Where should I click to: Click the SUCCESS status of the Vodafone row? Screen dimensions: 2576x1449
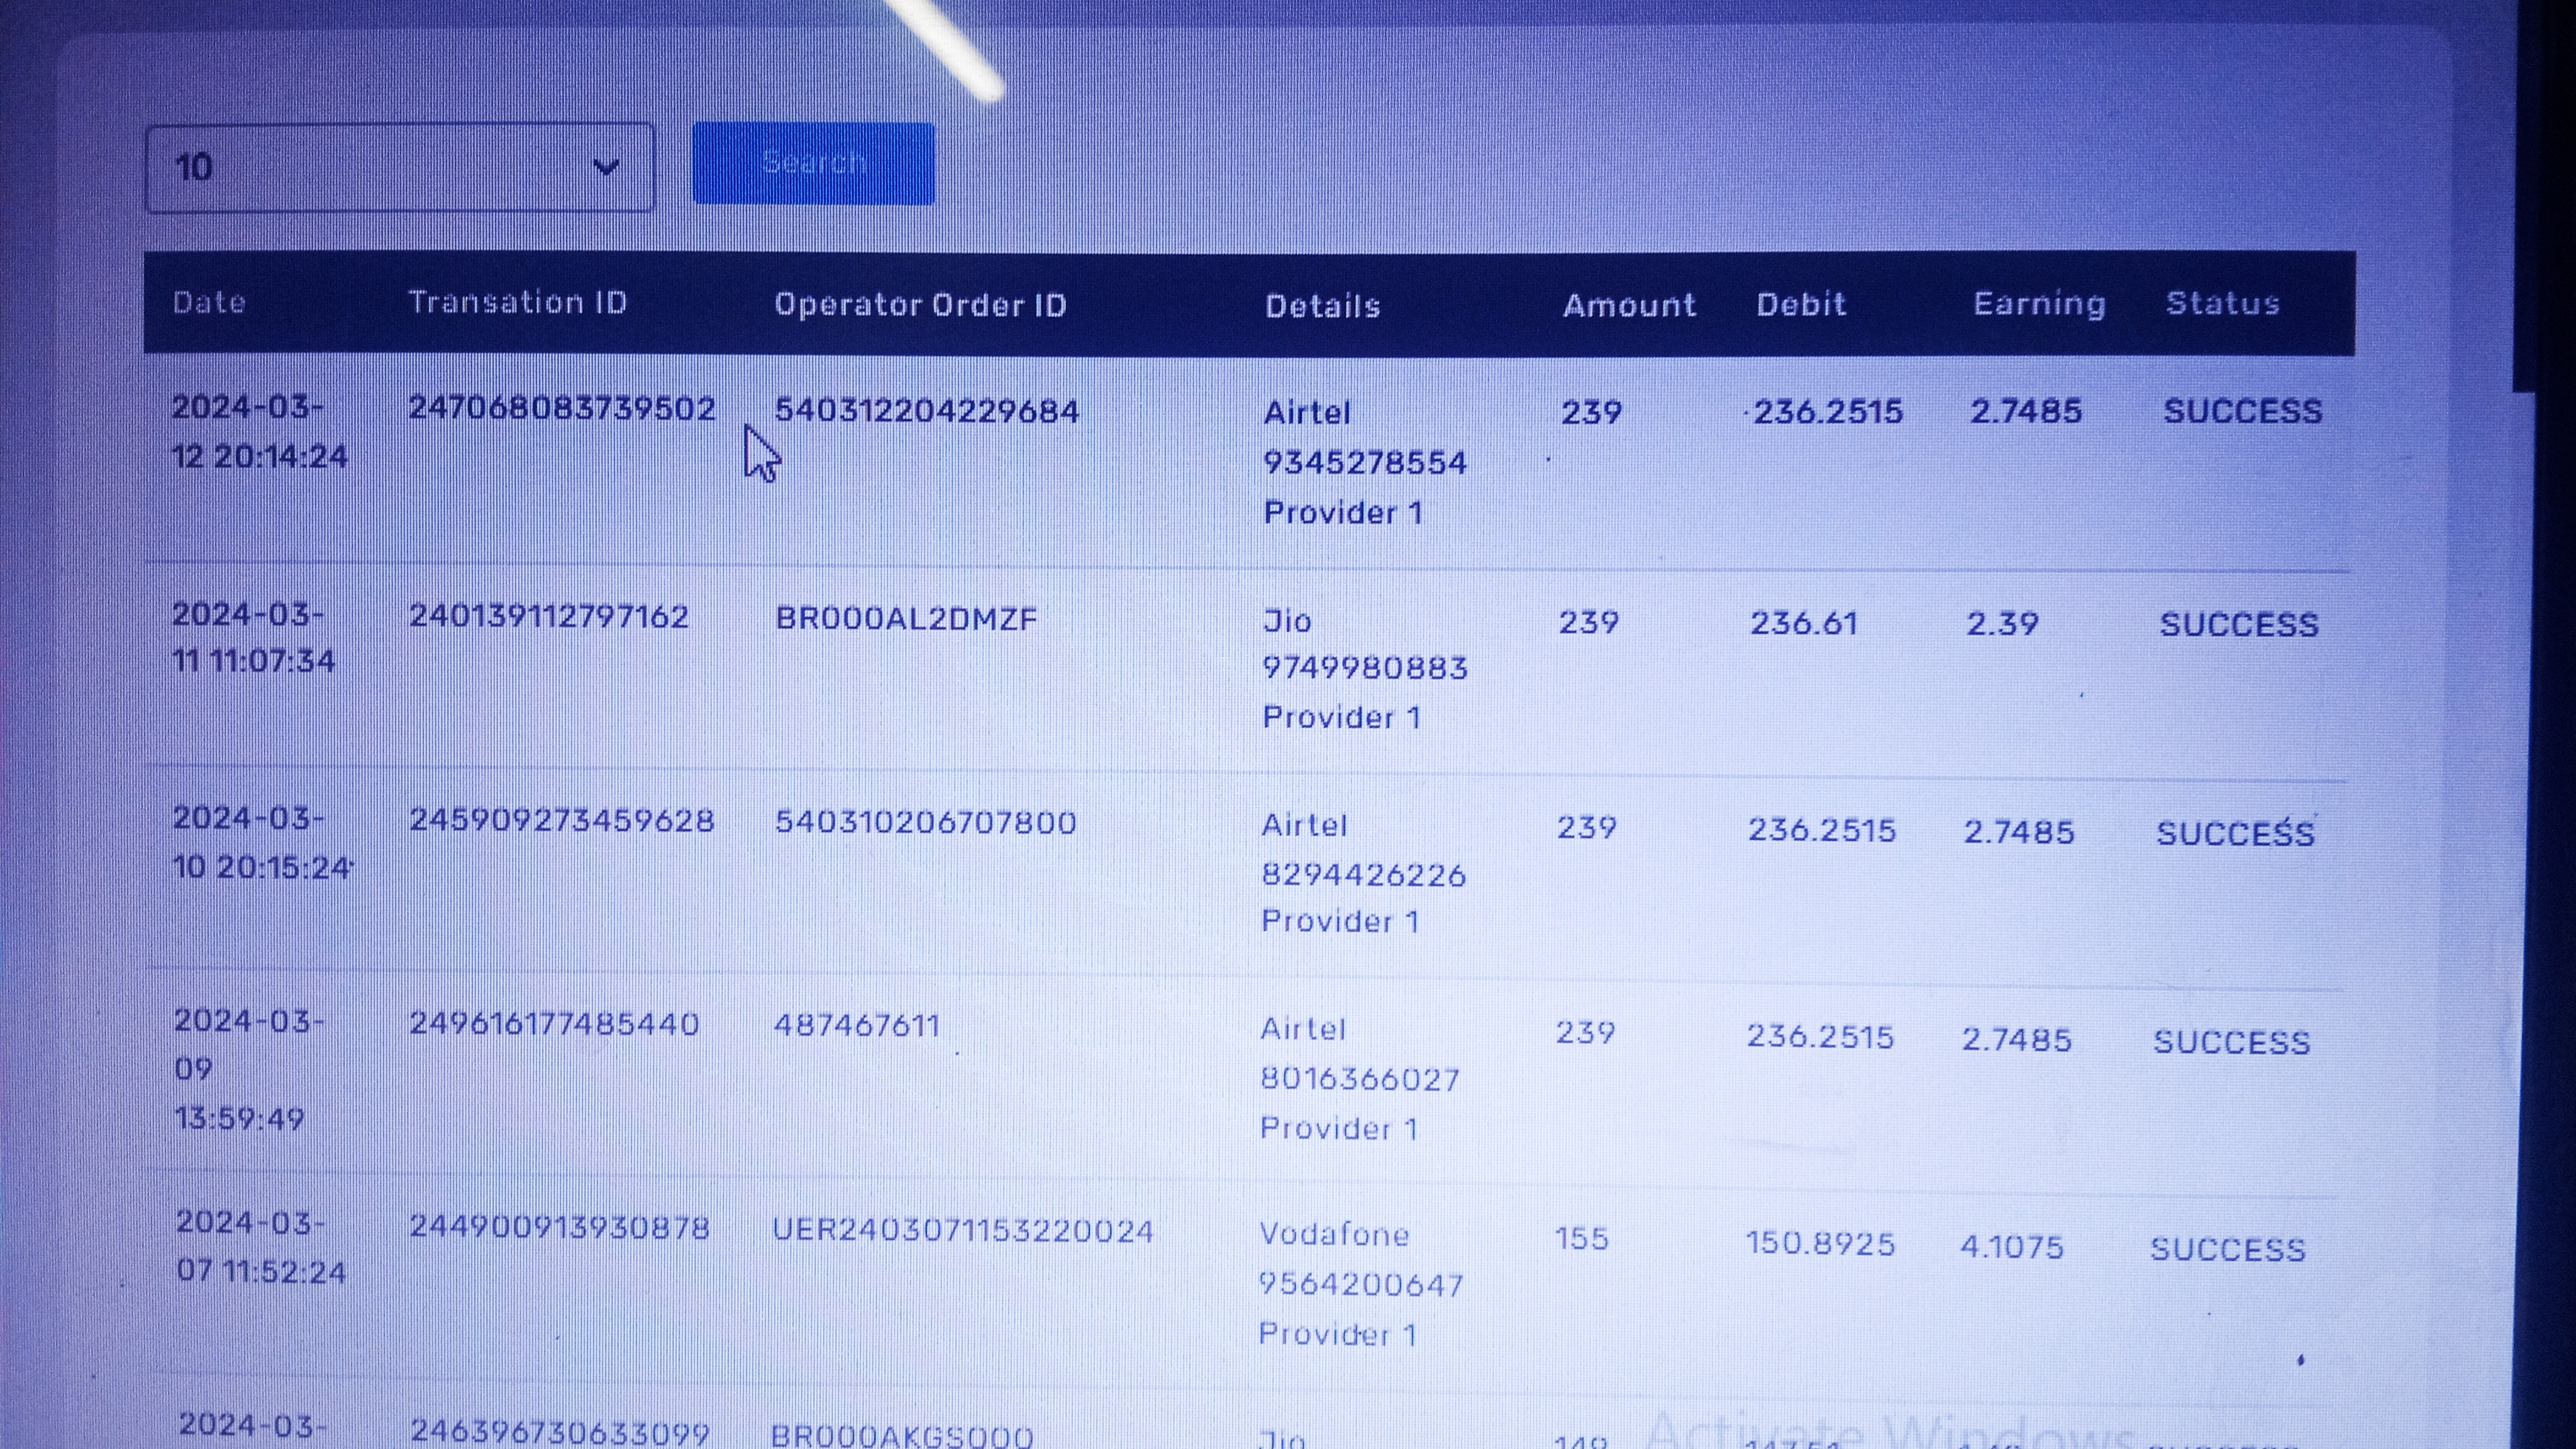[x=2227, y=1250]
